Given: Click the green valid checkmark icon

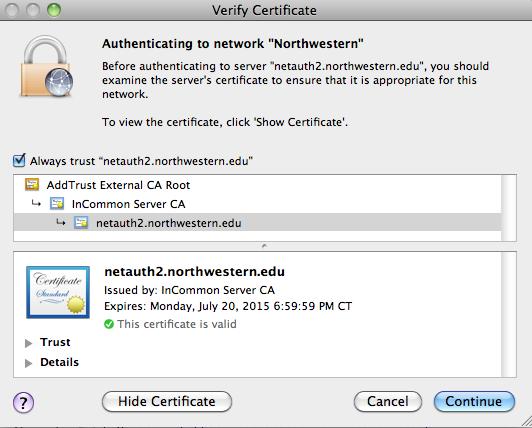Looking at the screenshot, I should tap(109, 324).
